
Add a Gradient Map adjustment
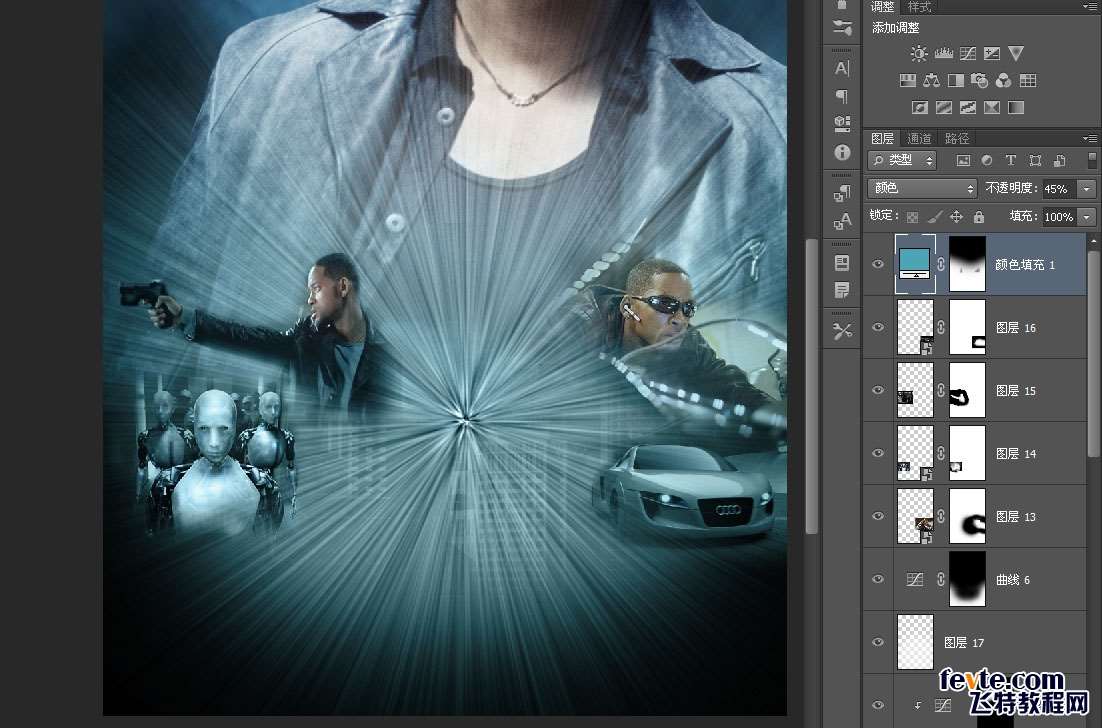(1016, 108)
